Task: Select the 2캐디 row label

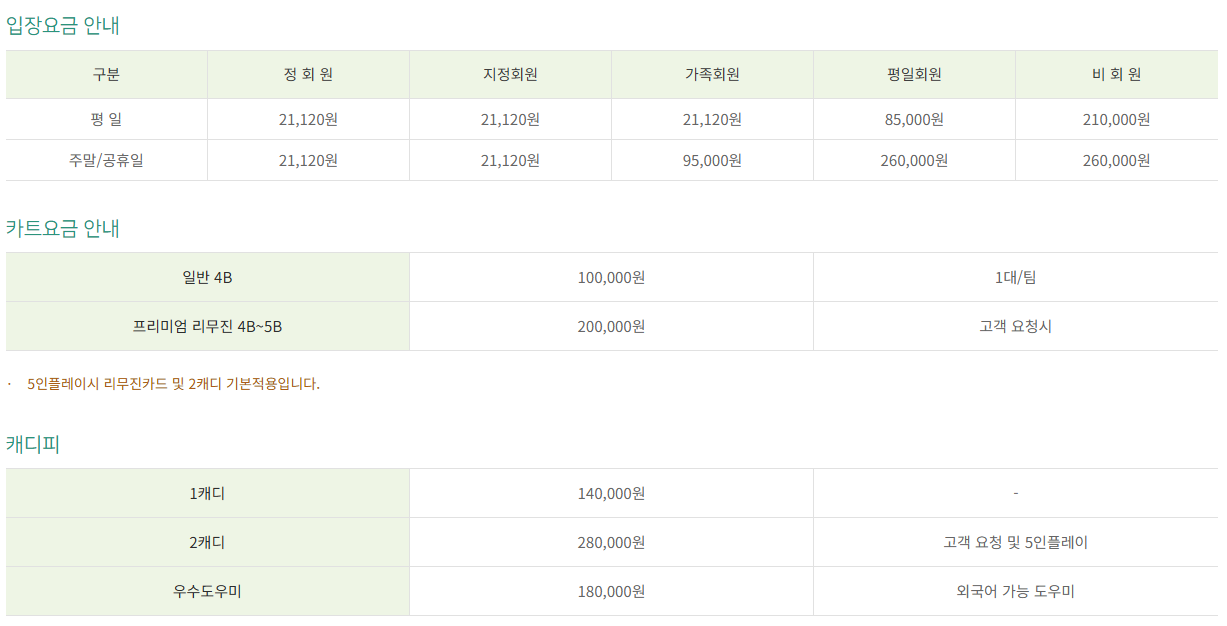Action: coord(207,543)
